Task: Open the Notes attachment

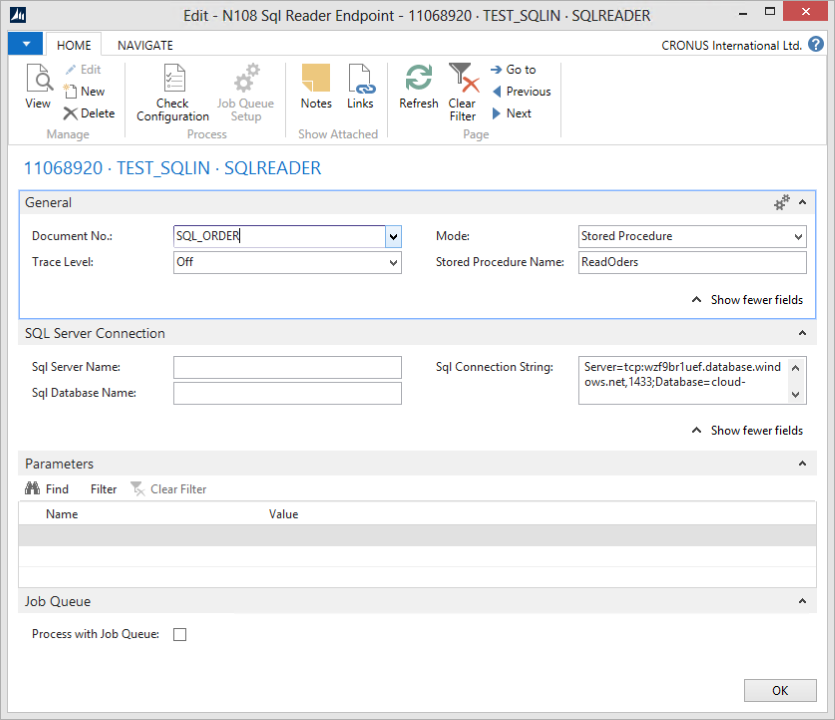Action: pyautogui.click(x=316, y=87)
